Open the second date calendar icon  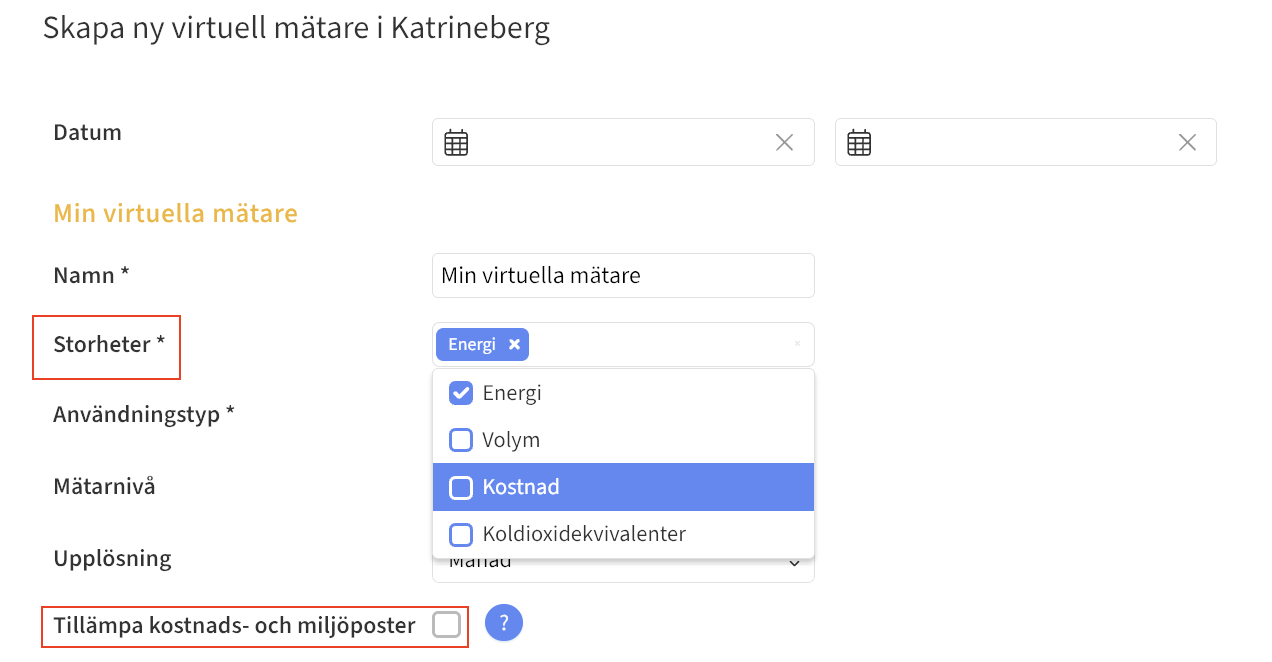(859, 143)
